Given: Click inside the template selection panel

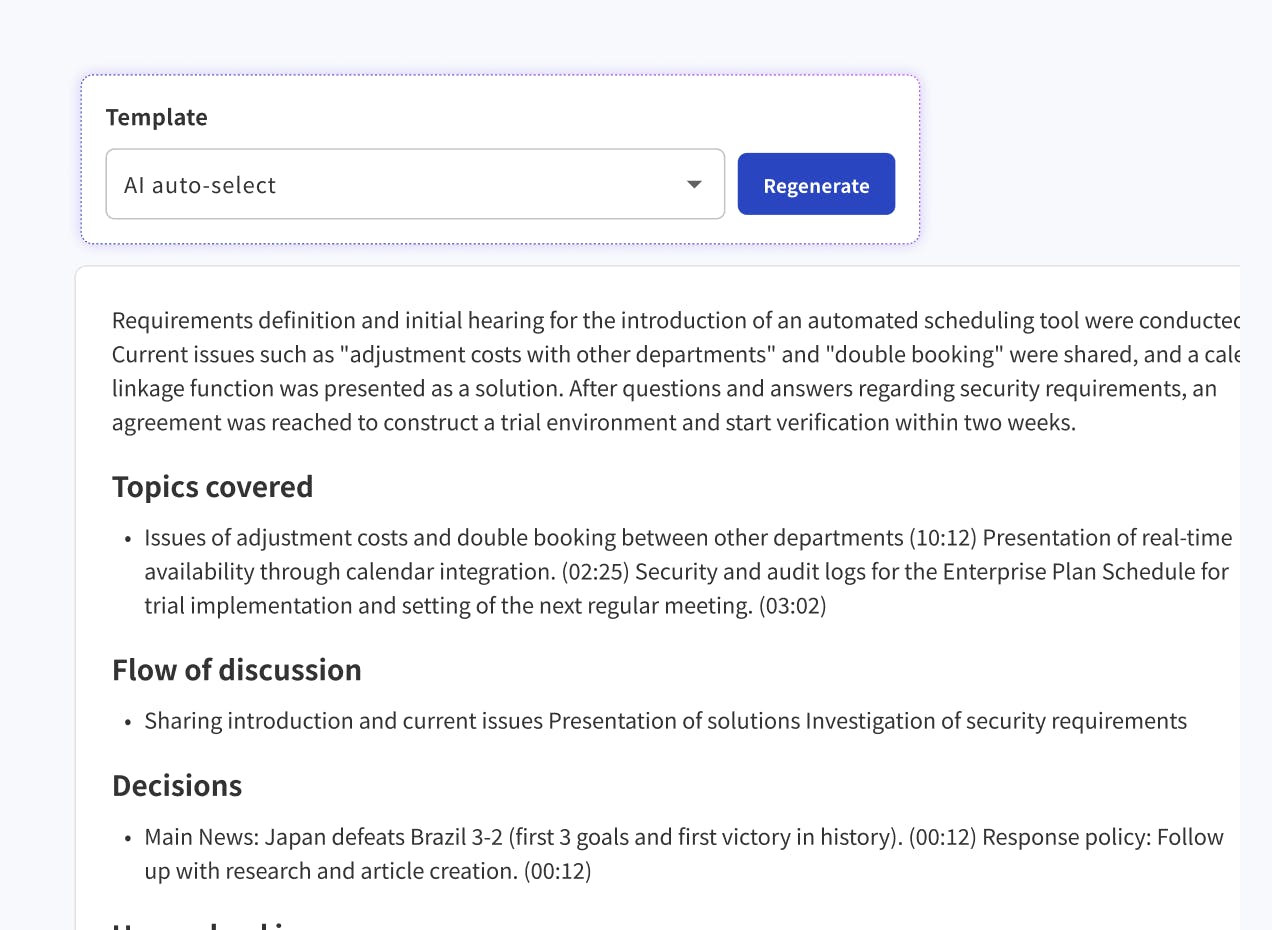Looking at the screenshot, I should 499,157.
